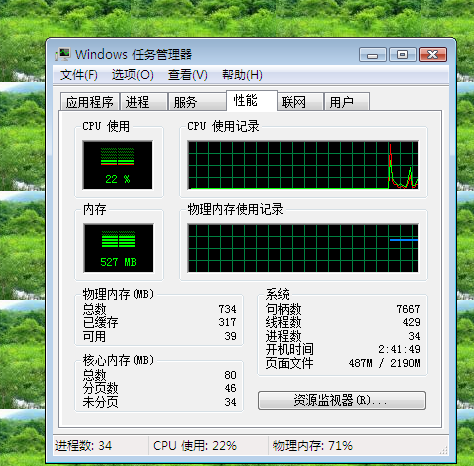Switch to the 服务 tab
Screen dimensions: 474x466
click(x=197, y=102)
